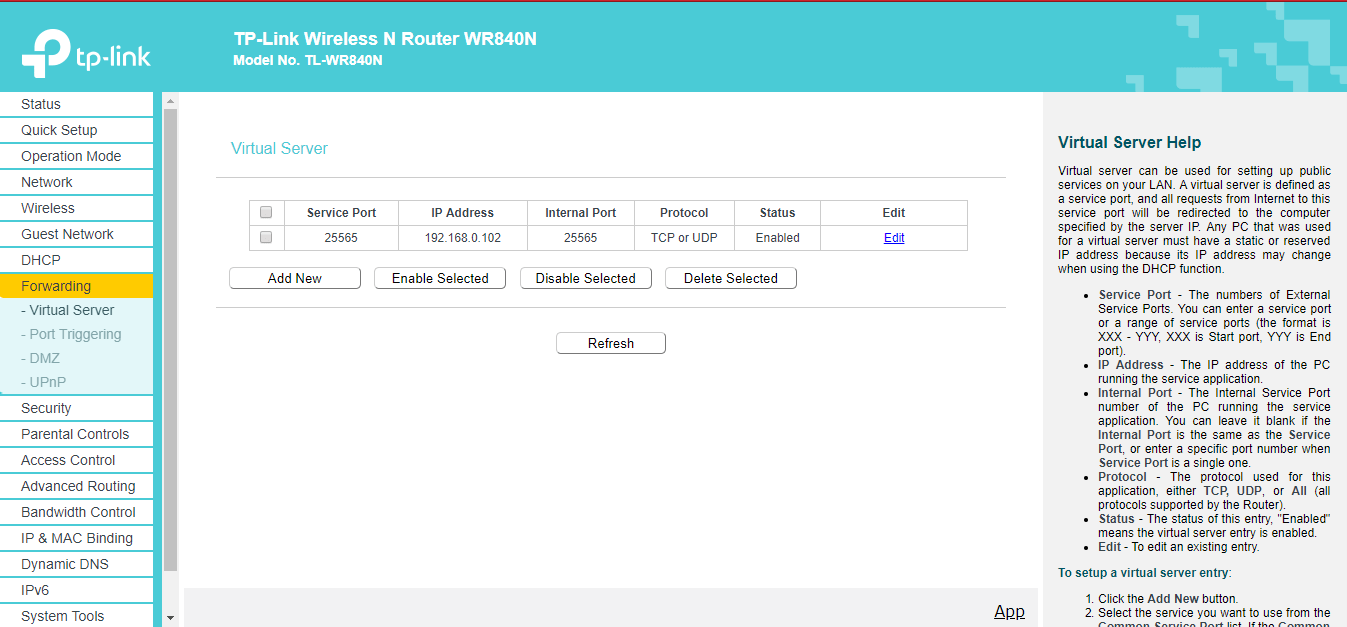Screen dimensions: 1347x627
Task: Expand the IPv6 menu
Action: [76, 590]
